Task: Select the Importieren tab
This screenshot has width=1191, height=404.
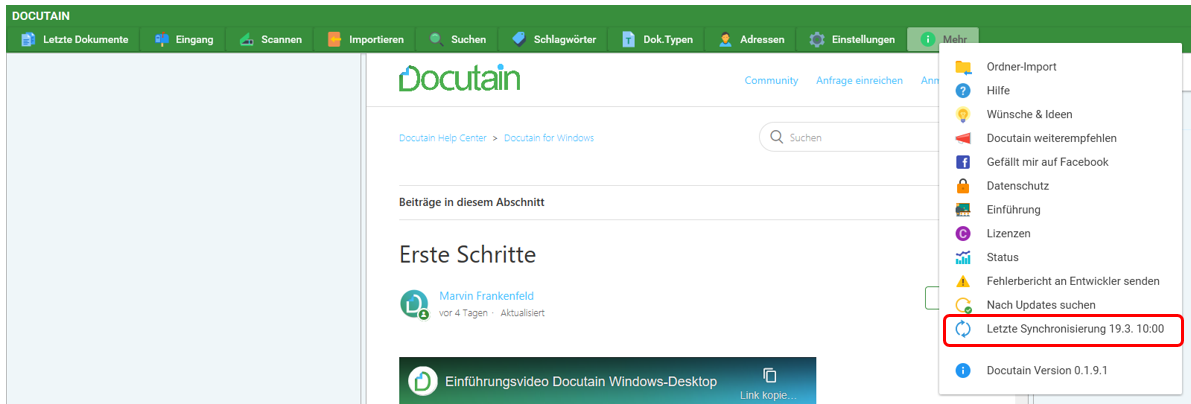Action: [365, 39]
